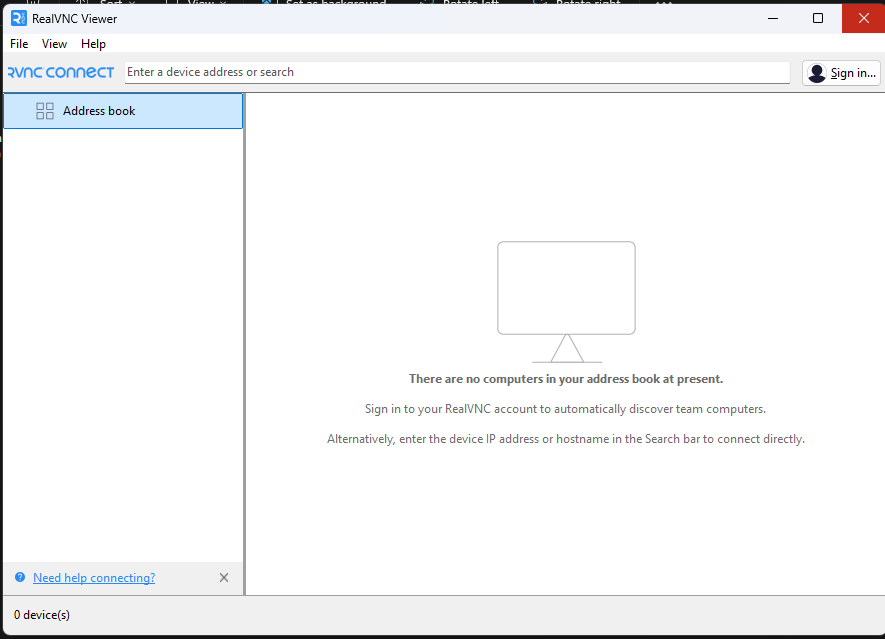Click the account avatar inside Sign in button
The height and width of the screenshot is (639, 885).
click(816, 72)
